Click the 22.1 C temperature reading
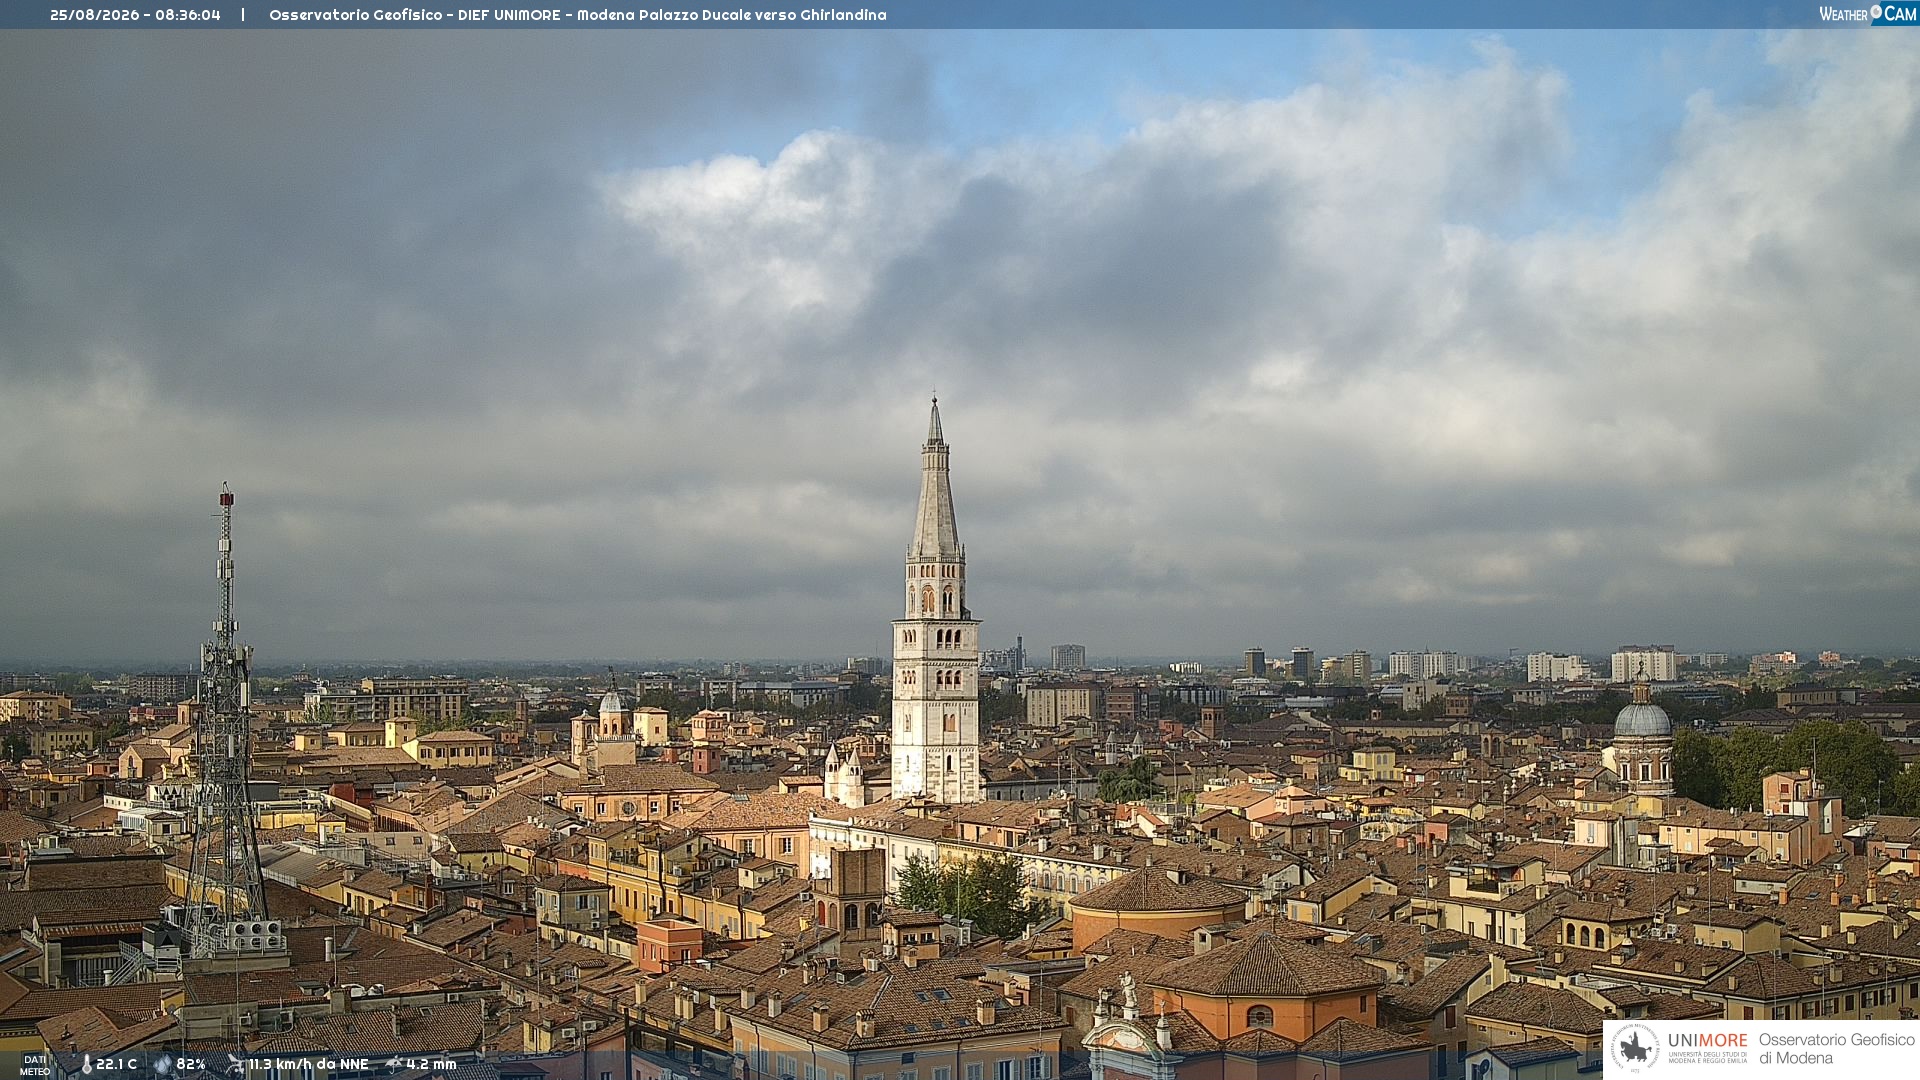The height and width of the screenshot is (1080, 1920). tap(116, 1064)
